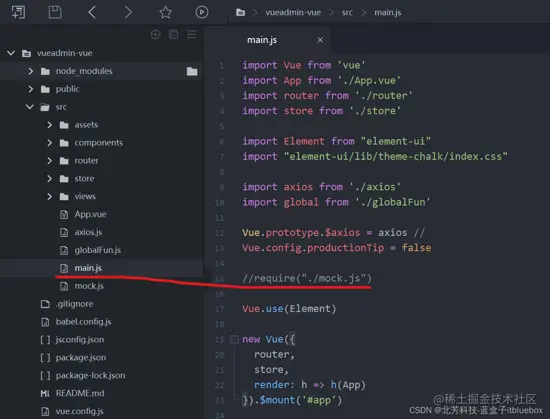Click the save icon in toolbar

click(x=55, y=12)
